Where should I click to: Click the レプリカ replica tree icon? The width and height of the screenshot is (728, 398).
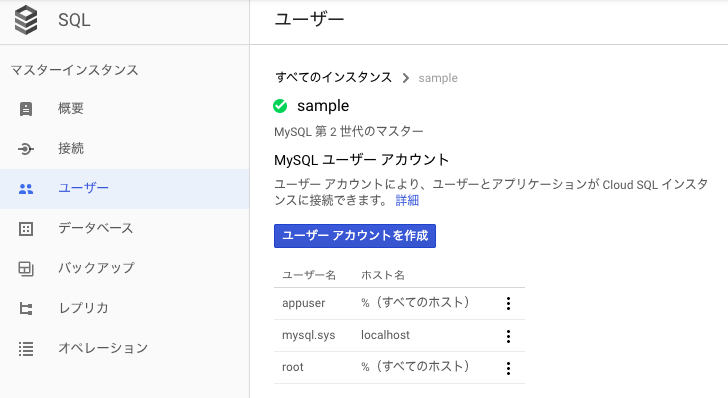[26, 308]
